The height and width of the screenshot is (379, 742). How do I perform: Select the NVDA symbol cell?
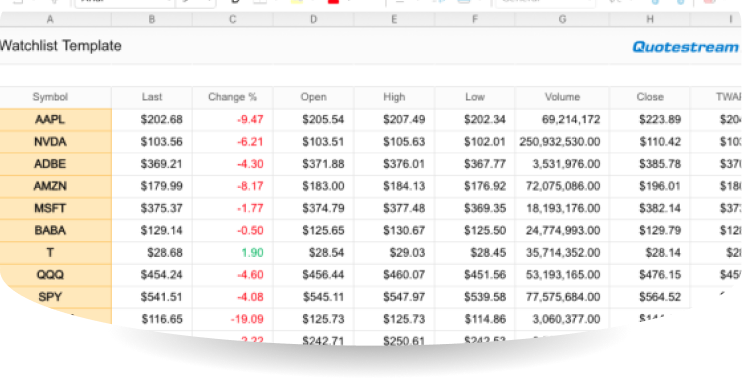point(50,142)
